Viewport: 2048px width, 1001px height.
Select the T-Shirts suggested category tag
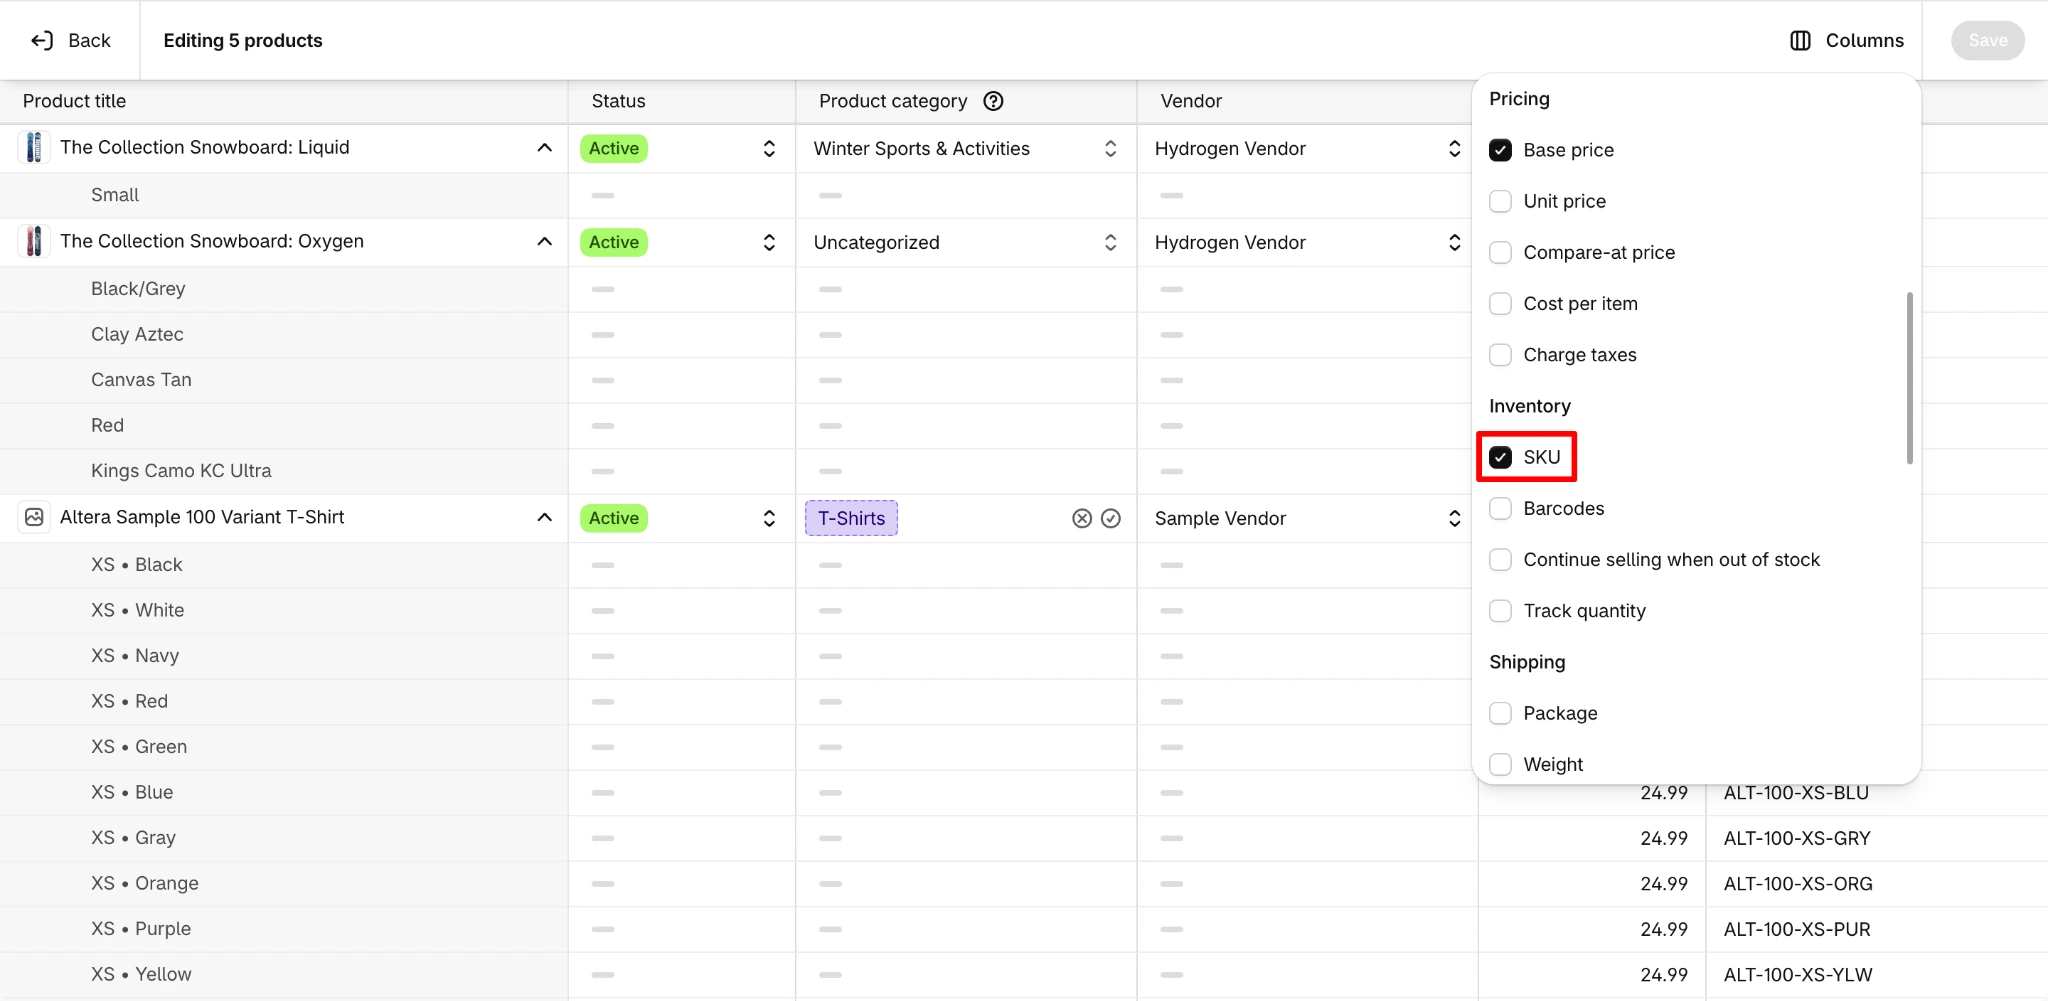pyautogui.click(x=851, y=518)
